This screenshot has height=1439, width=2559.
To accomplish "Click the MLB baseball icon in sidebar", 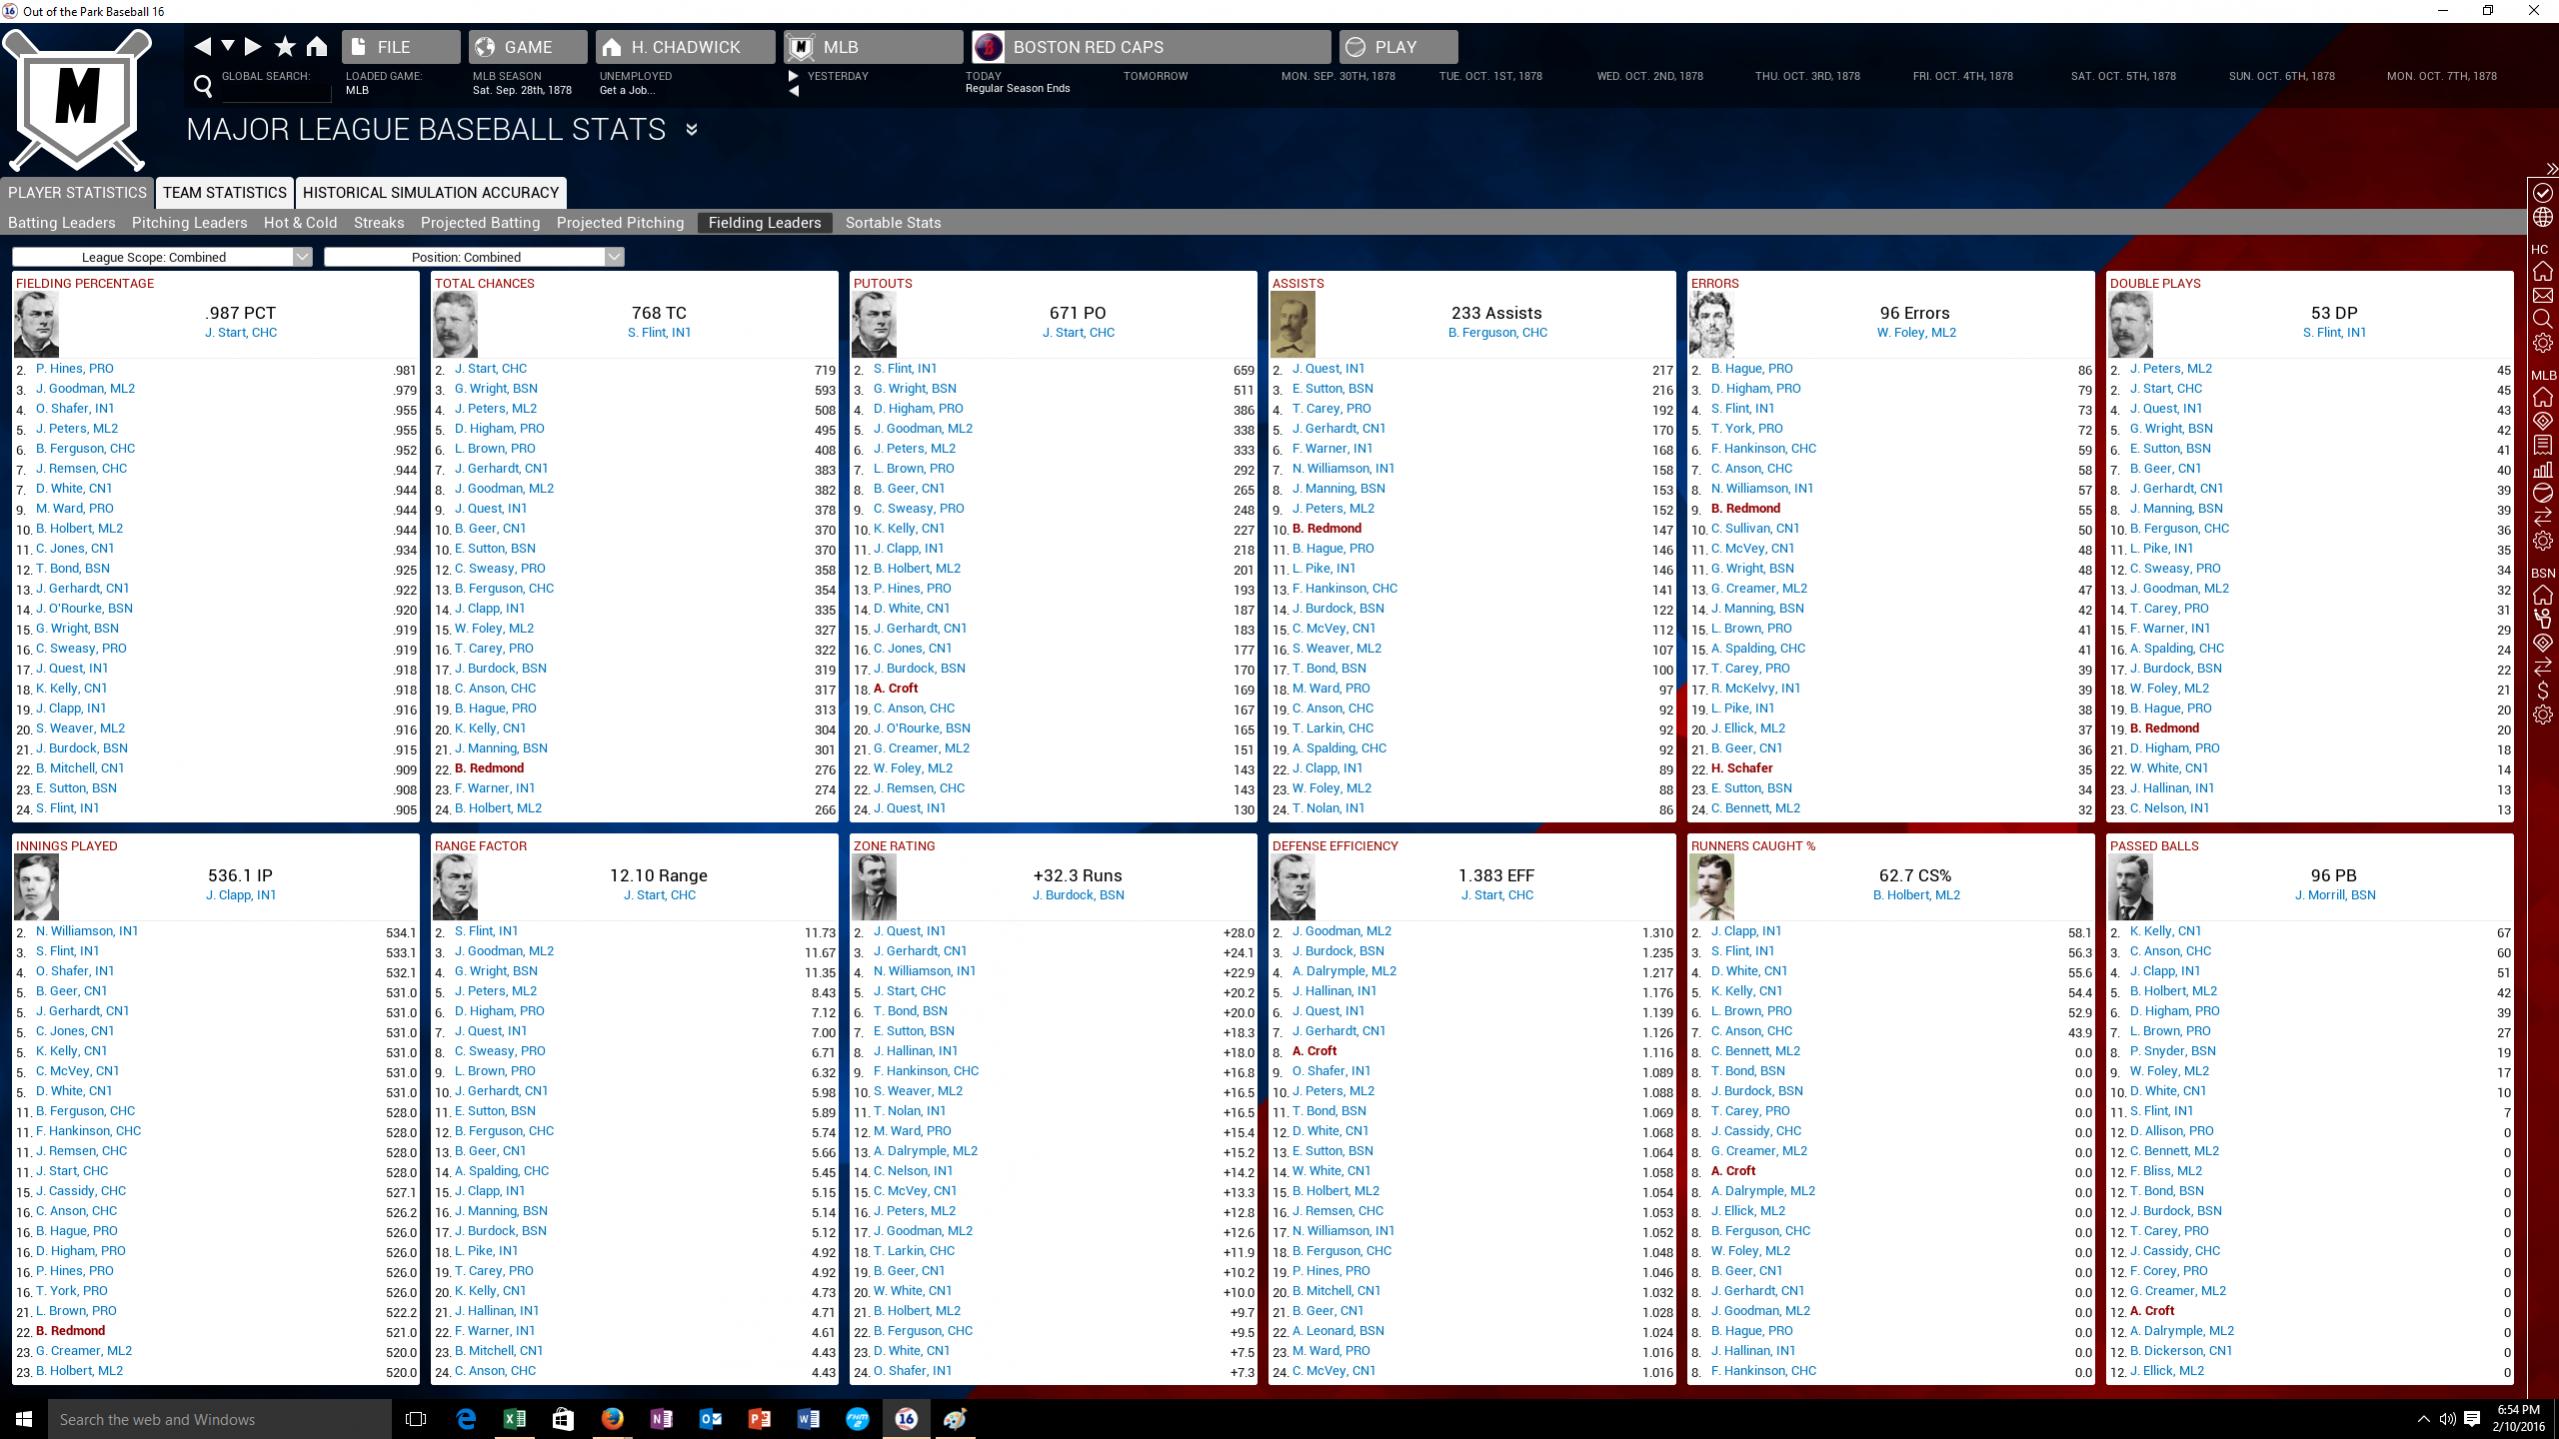I will [x=2542, y=493].
